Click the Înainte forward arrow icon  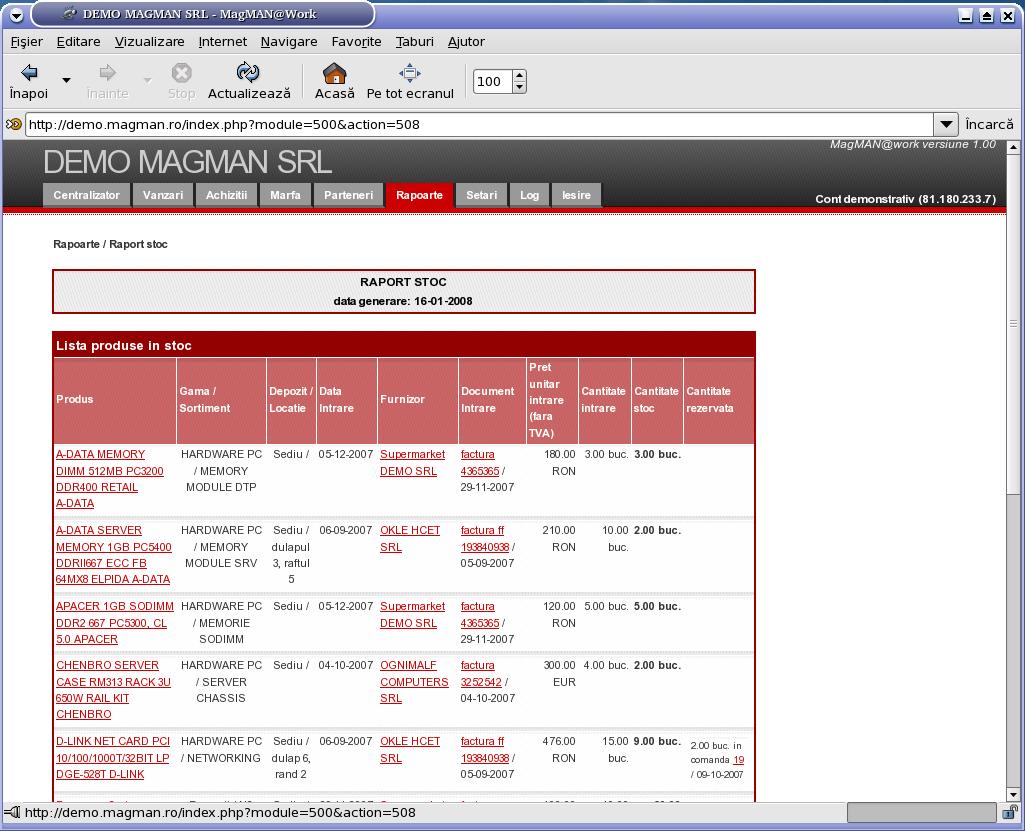107,73
